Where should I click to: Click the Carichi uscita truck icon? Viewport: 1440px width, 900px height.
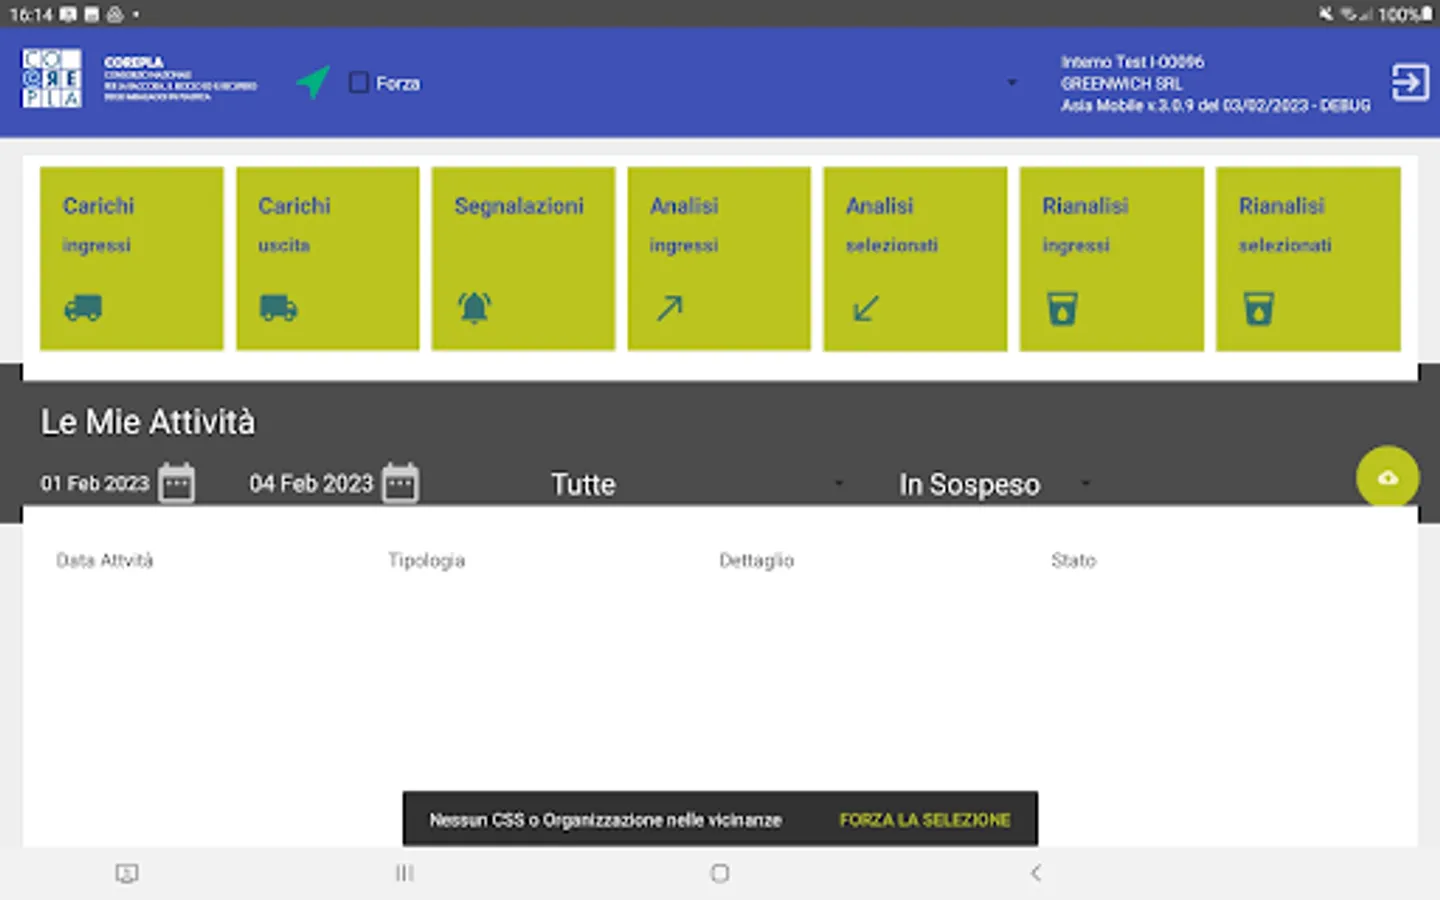point(279,309)
